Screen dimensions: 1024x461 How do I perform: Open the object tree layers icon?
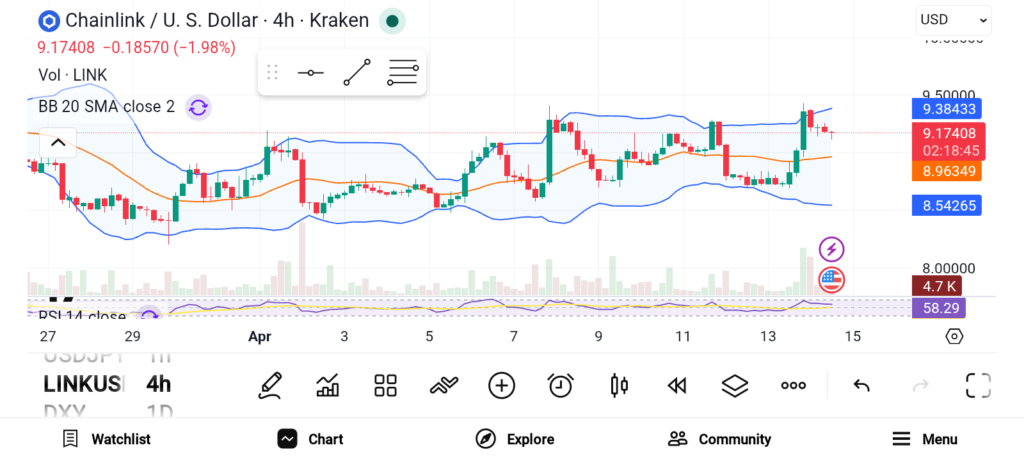tap(735, 385)
